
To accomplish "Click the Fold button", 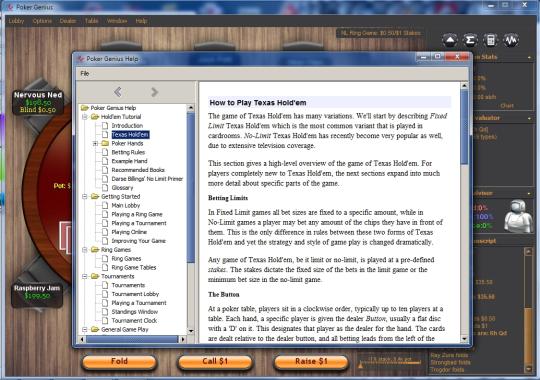I will [x=119, y=361].
